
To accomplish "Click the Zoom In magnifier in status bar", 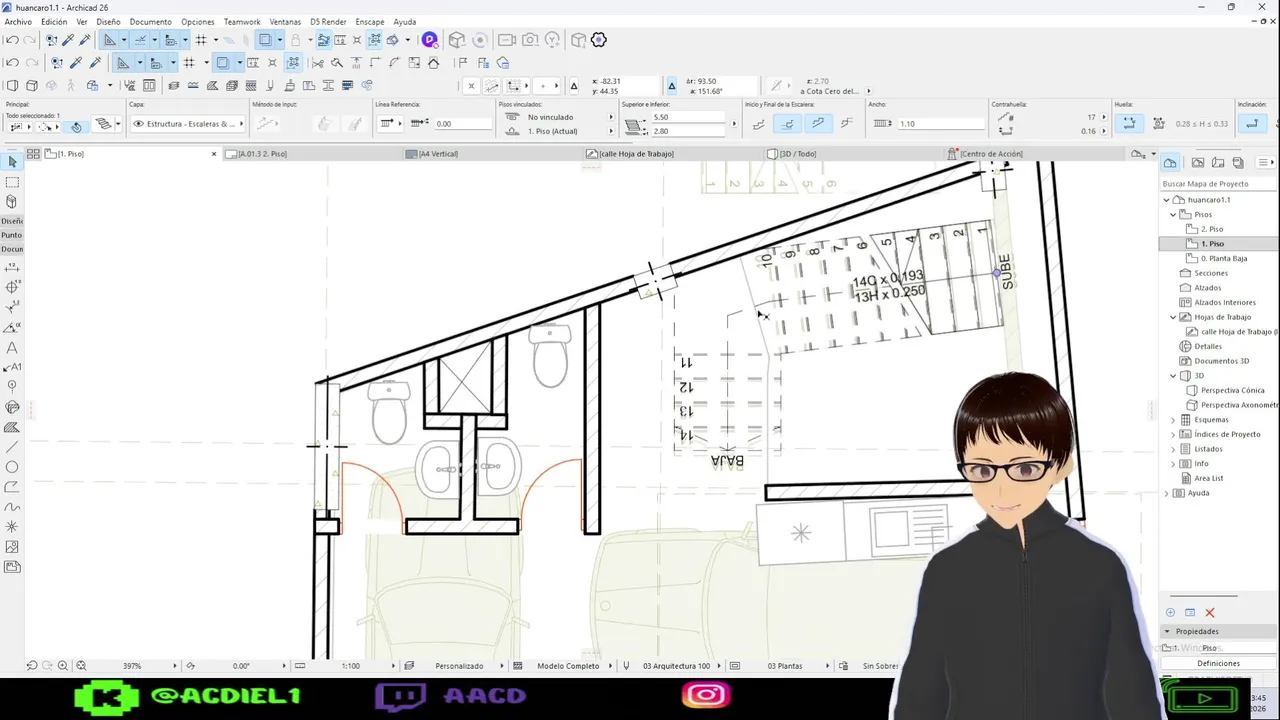I will click(63, 666).
